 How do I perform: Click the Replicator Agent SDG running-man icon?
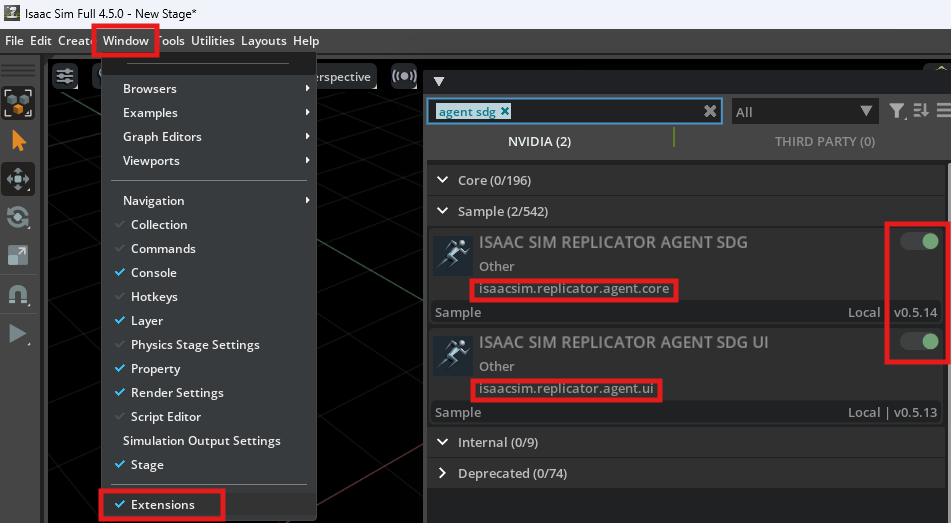pos(453,255)
